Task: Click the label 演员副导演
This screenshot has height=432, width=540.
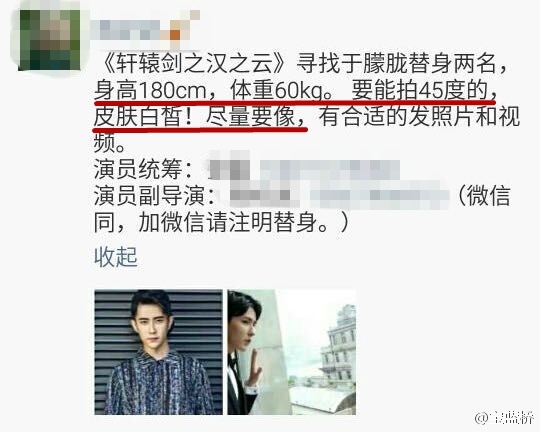Action: click(149, 196)
